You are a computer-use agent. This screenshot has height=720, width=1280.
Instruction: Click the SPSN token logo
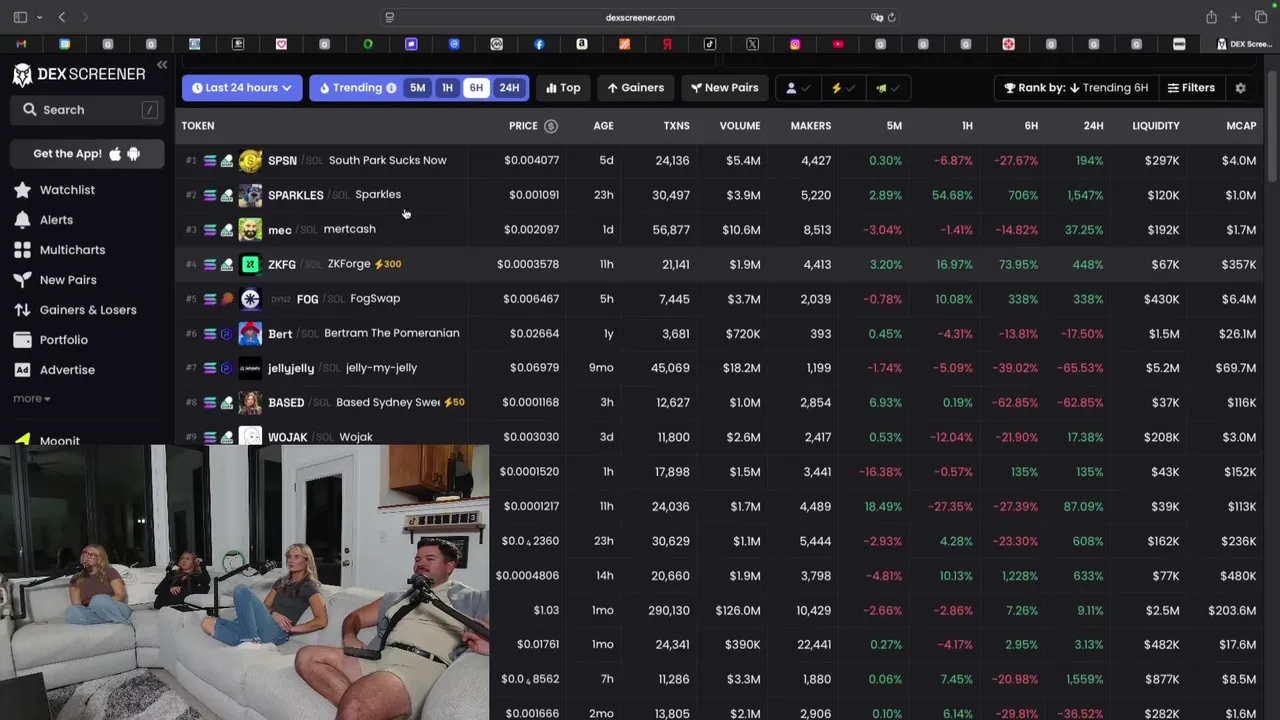click(250, 161)
